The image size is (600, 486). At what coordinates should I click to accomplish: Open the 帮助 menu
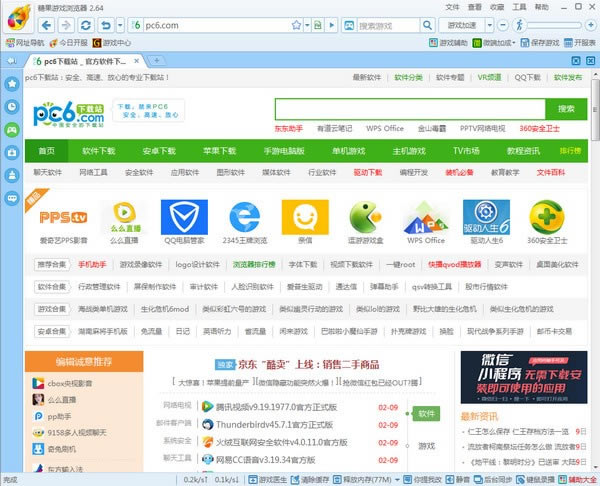pyautogui.click(x=541, y=7)
